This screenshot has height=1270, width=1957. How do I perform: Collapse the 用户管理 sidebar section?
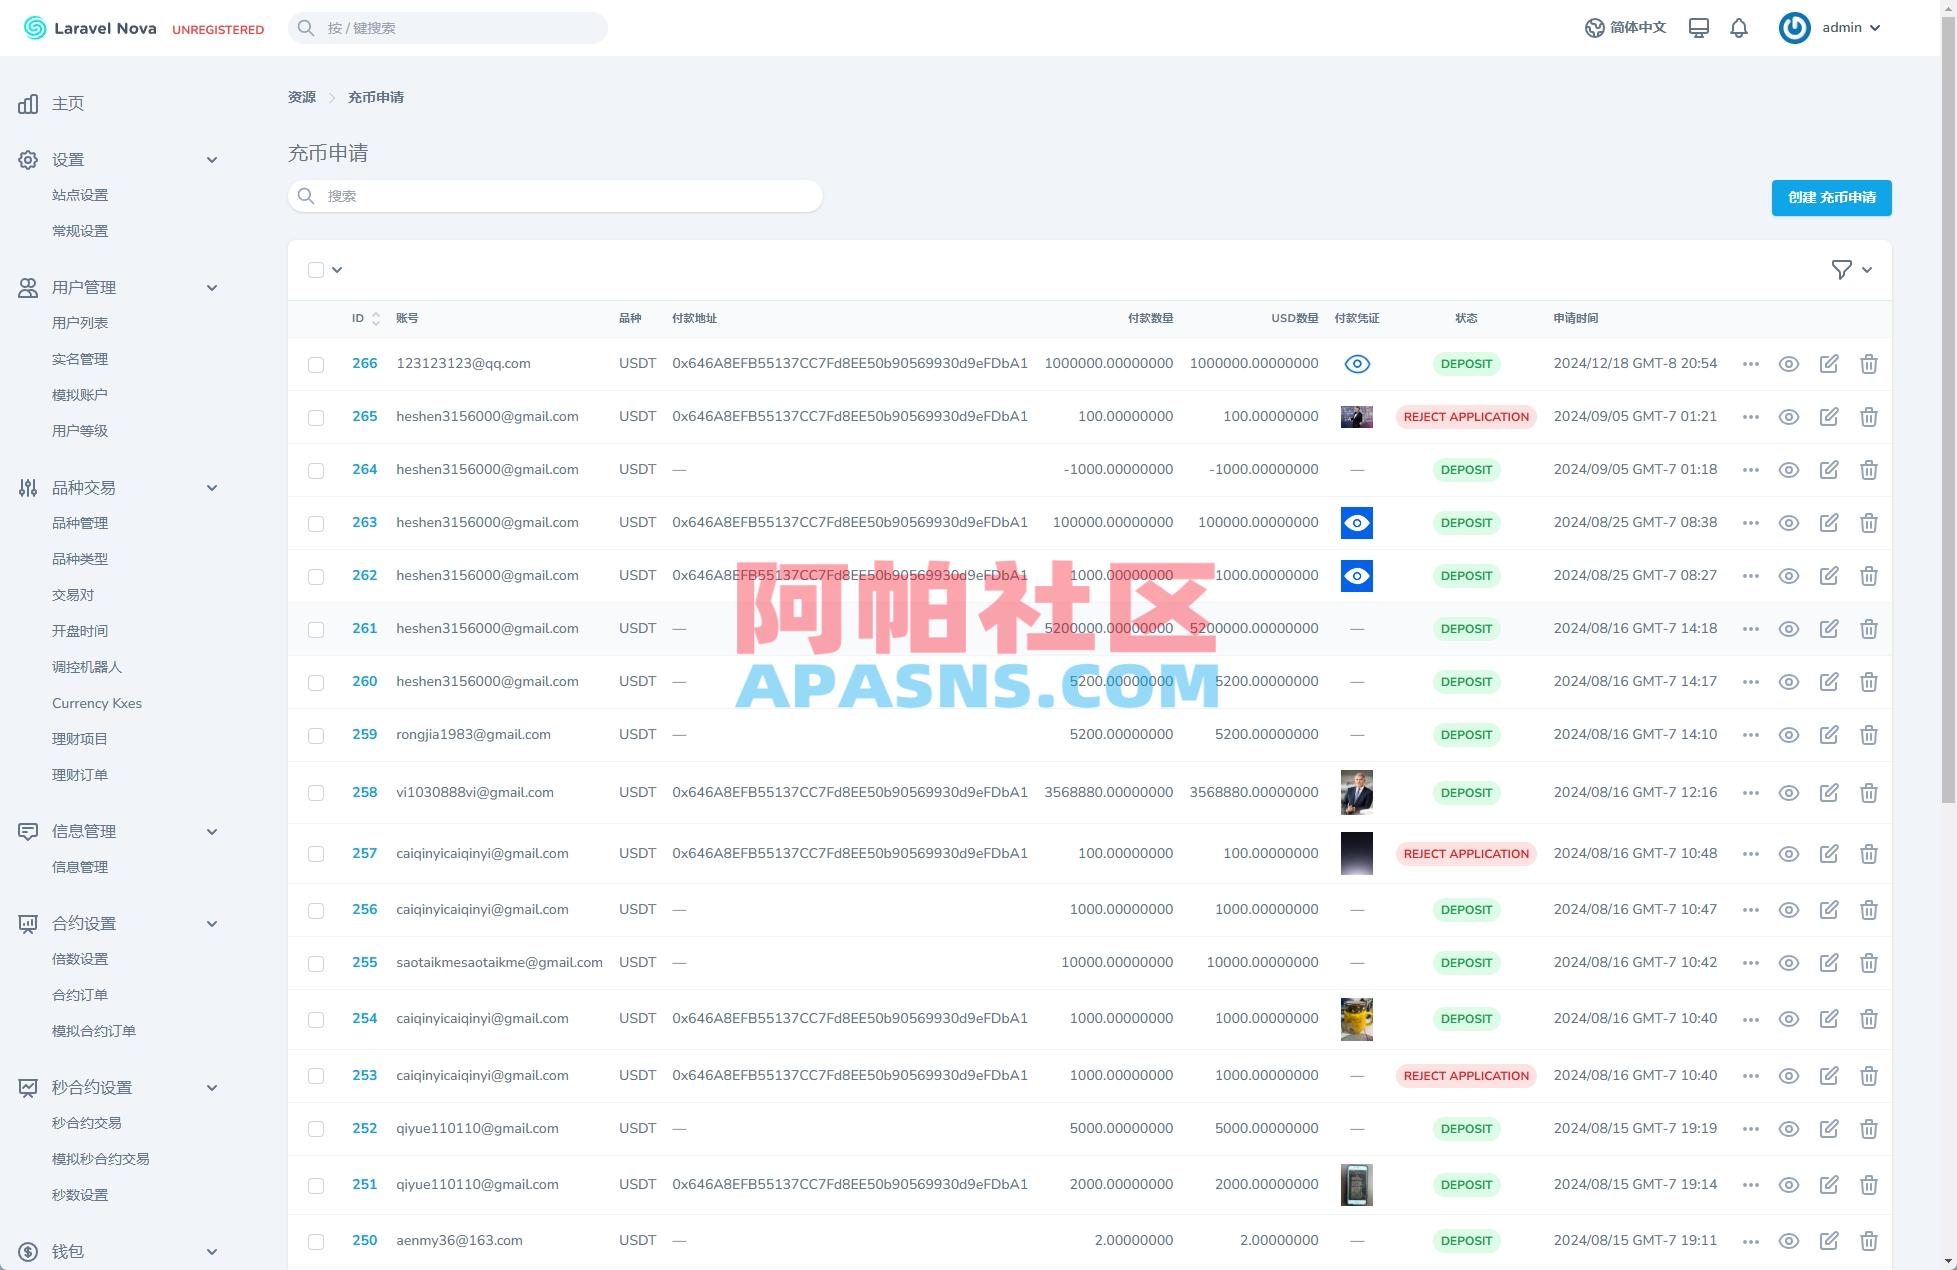point(212,287)
